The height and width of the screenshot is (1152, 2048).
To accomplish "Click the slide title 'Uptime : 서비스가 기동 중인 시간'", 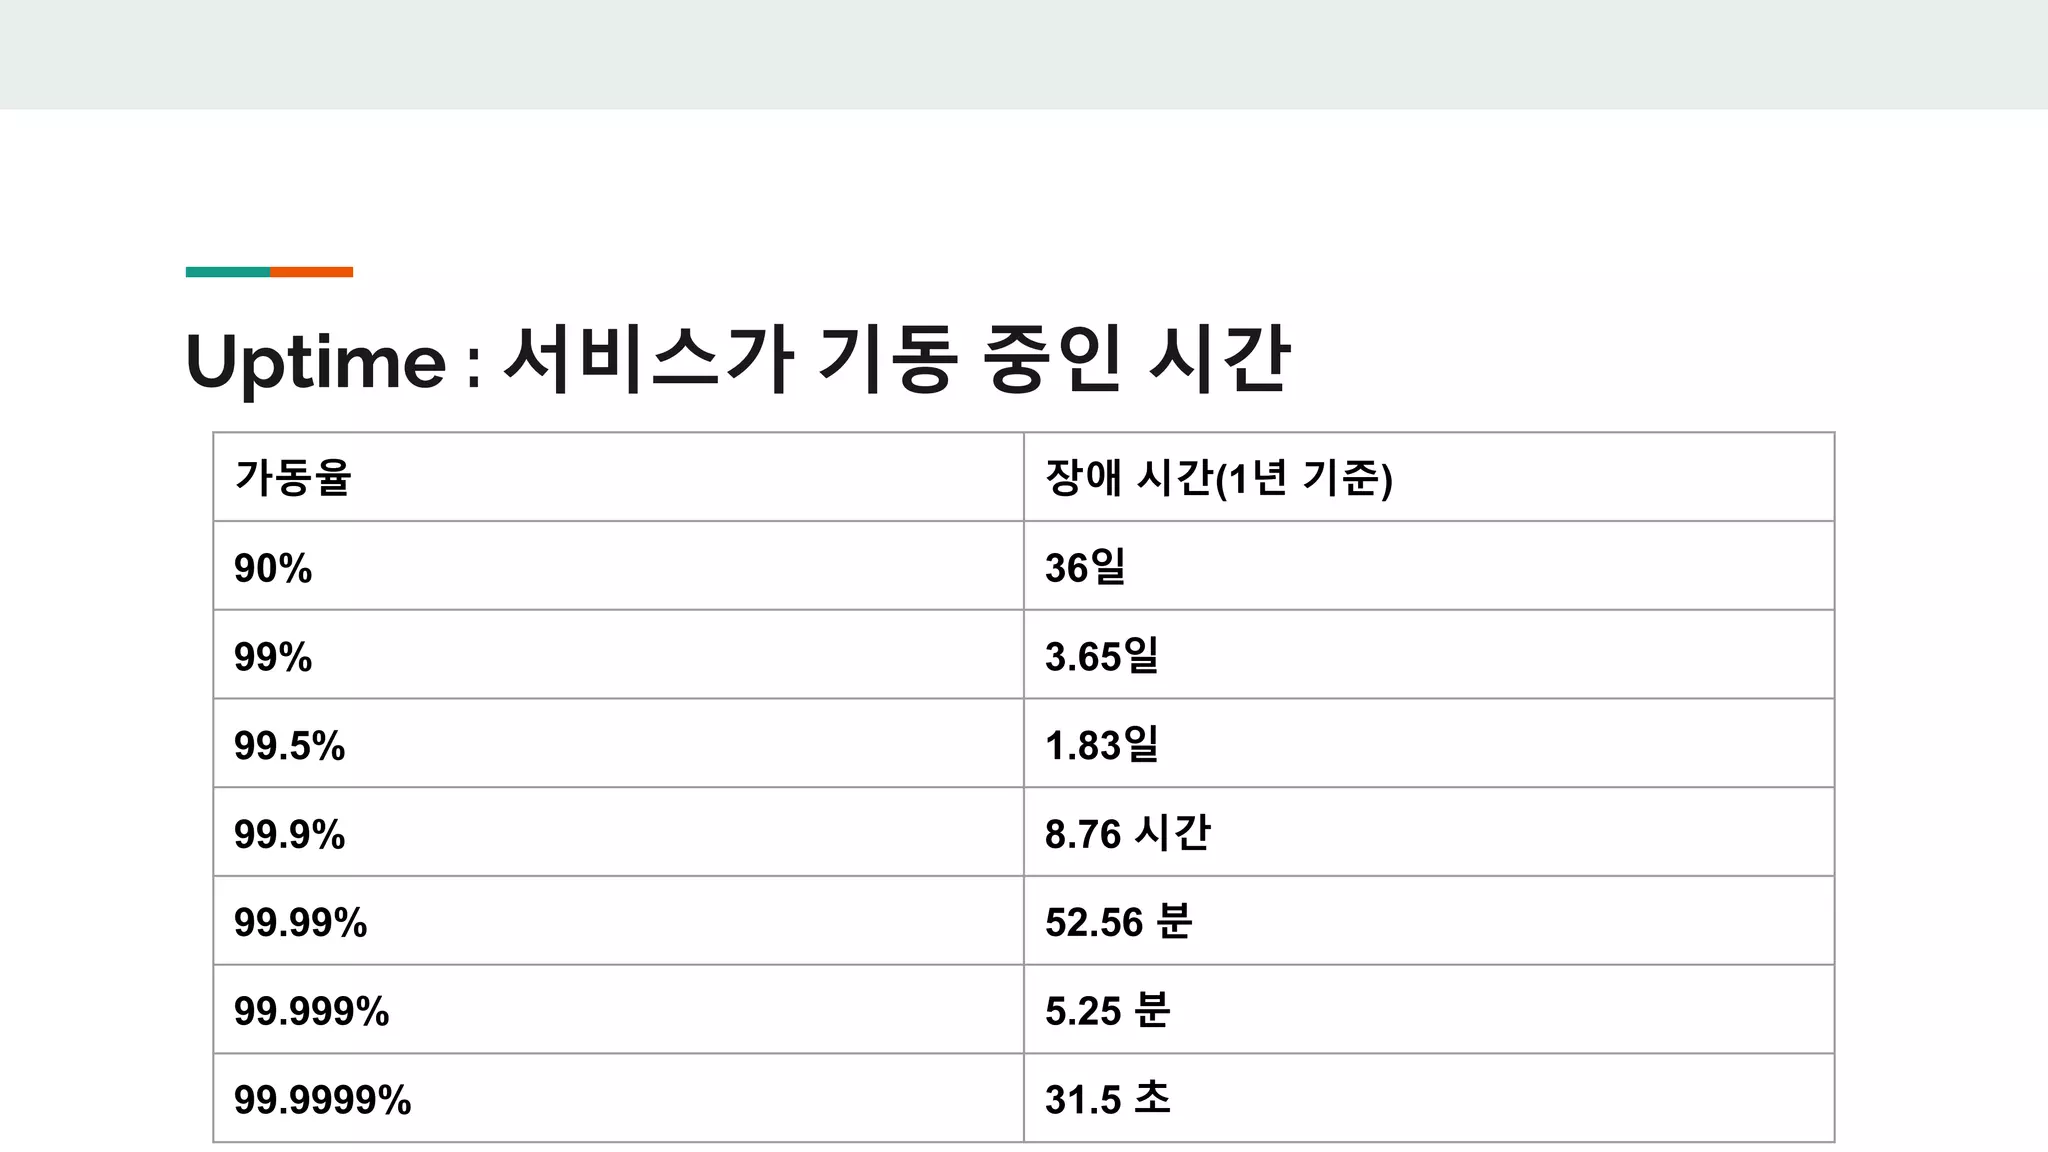I will tap(737, 360).
